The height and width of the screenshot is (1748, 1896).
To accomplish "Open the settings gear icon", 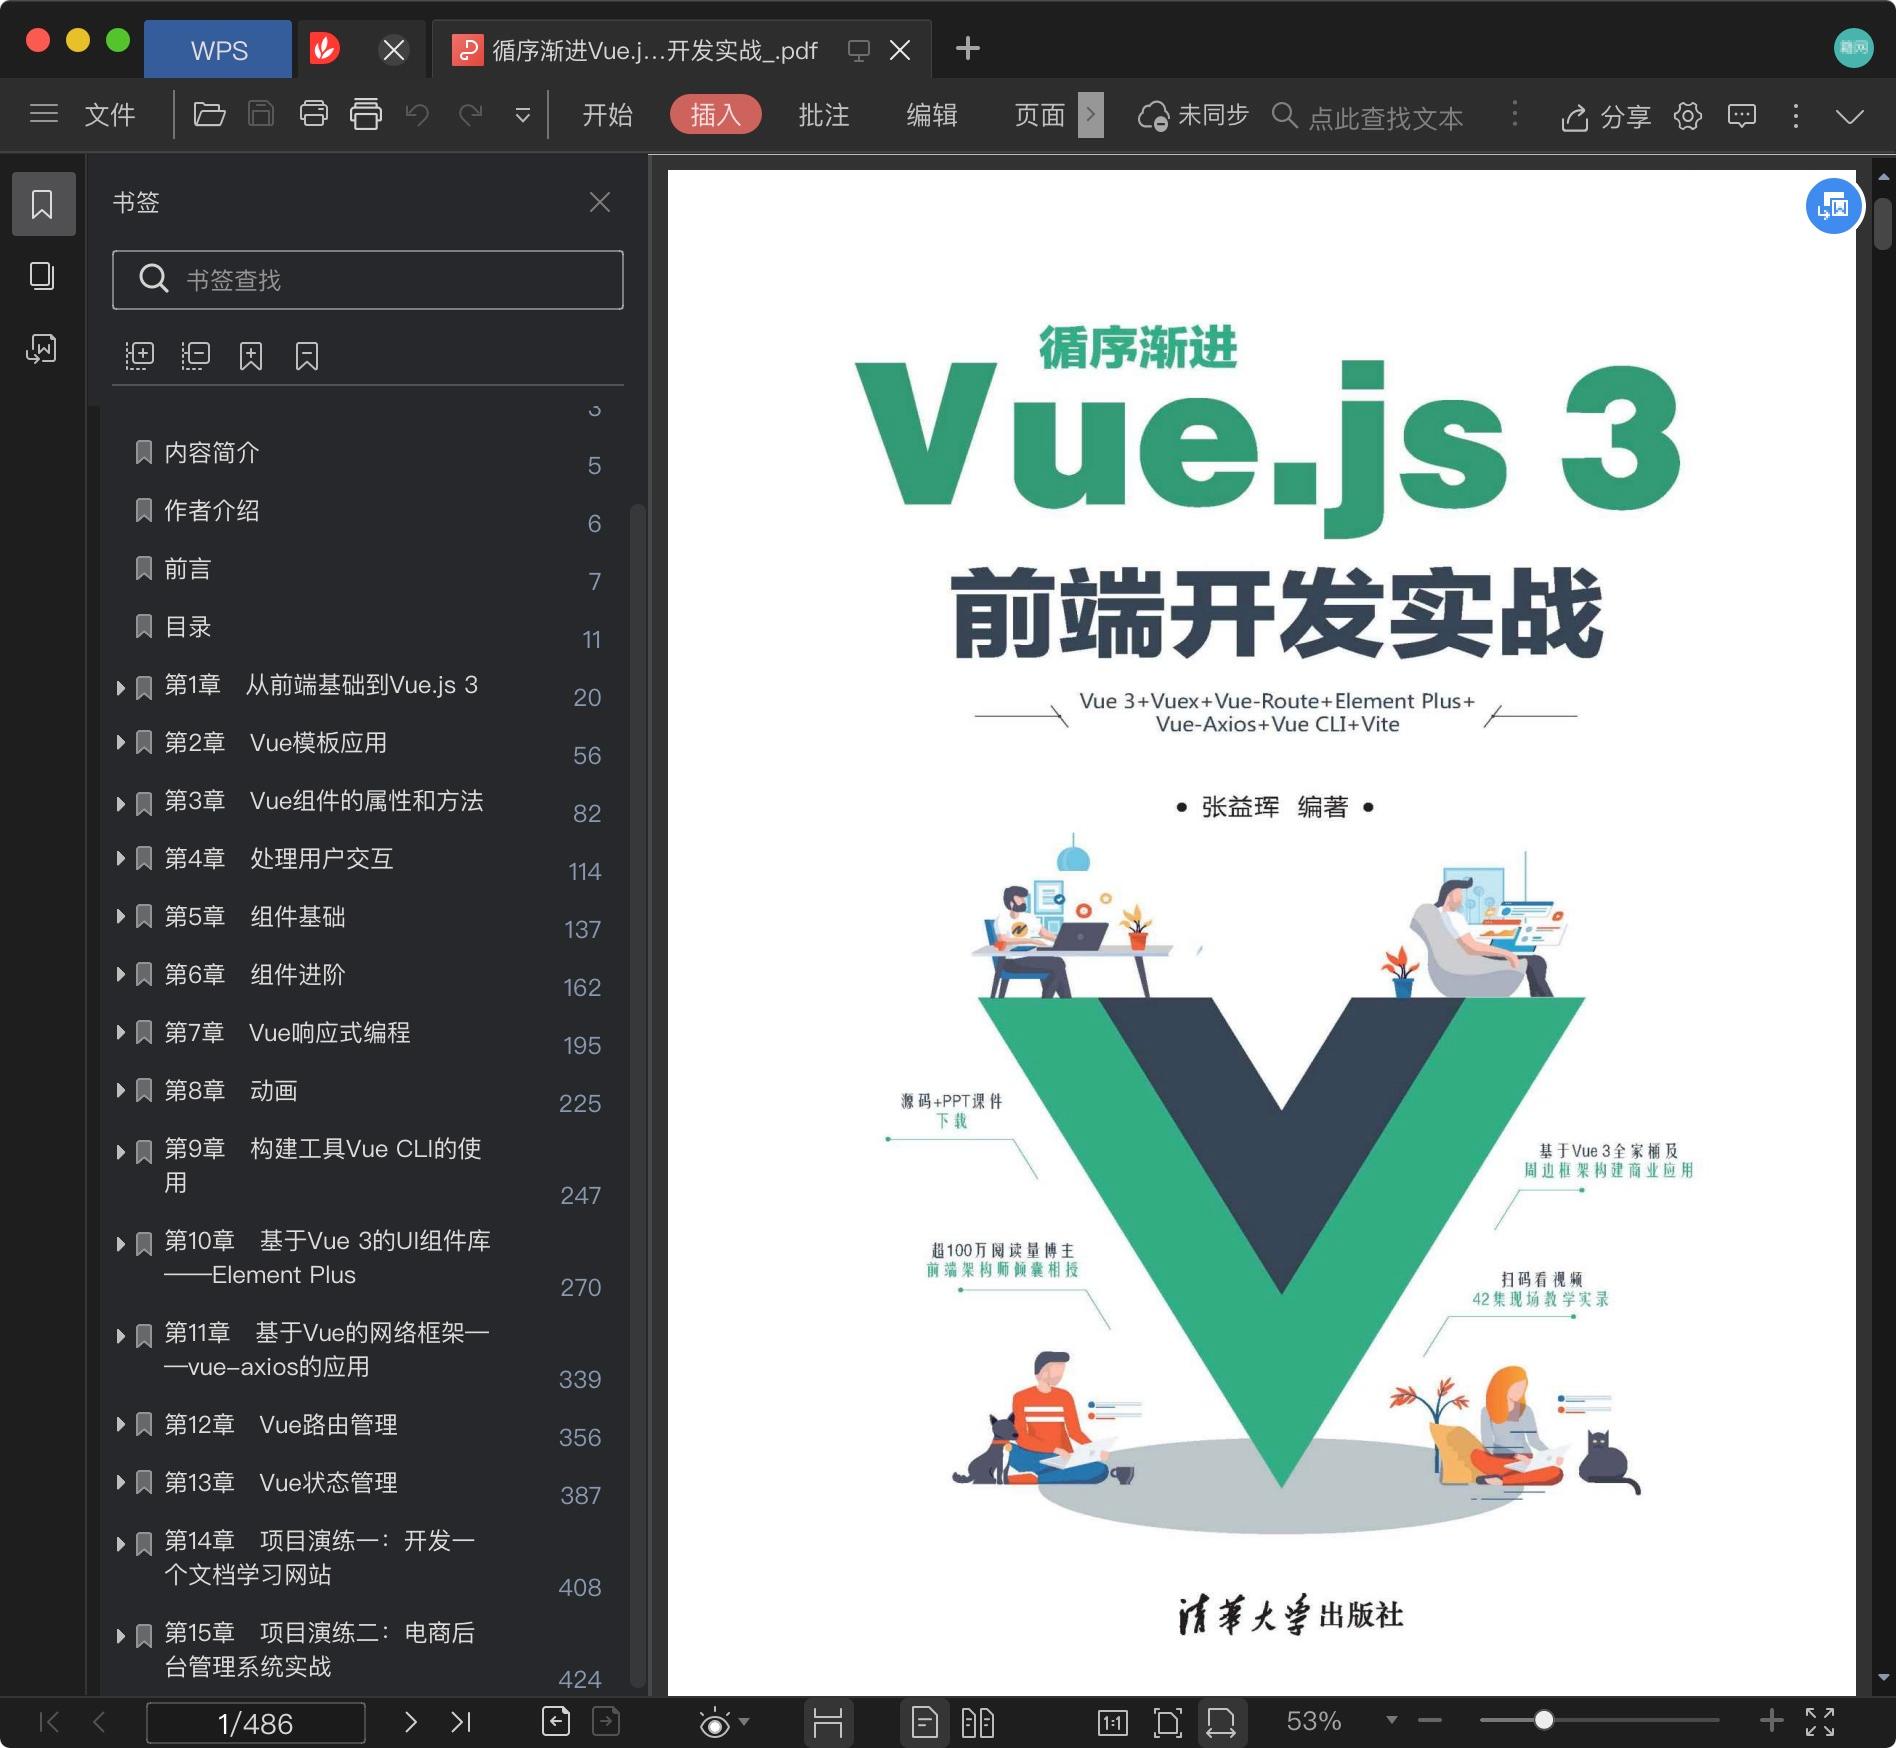I will pyautogui.click(x=1688, y=116).
